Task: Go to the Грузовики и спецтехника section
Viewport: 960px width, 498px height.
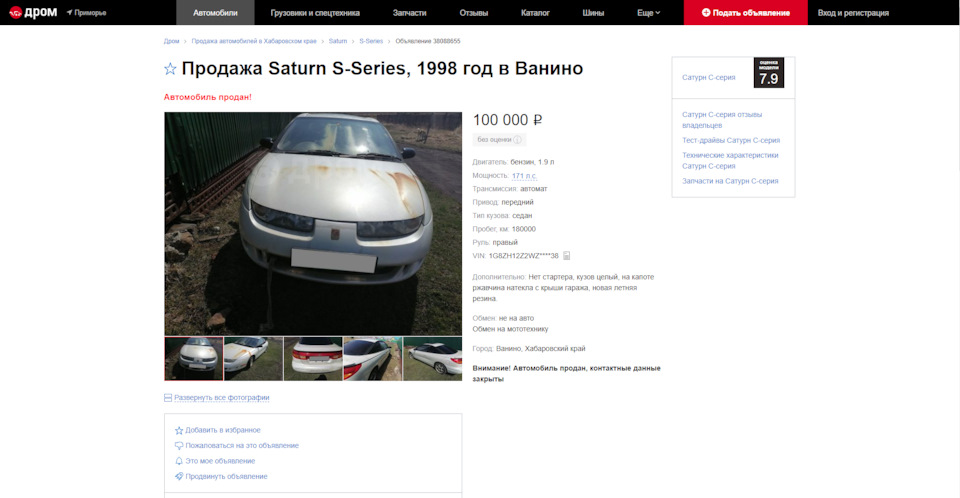Action: coord(315,12)
